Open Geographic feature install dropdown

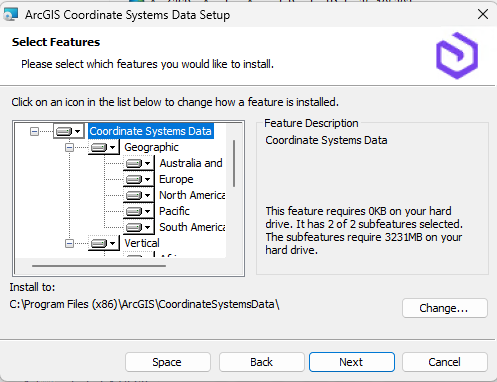tap(104, 147)
